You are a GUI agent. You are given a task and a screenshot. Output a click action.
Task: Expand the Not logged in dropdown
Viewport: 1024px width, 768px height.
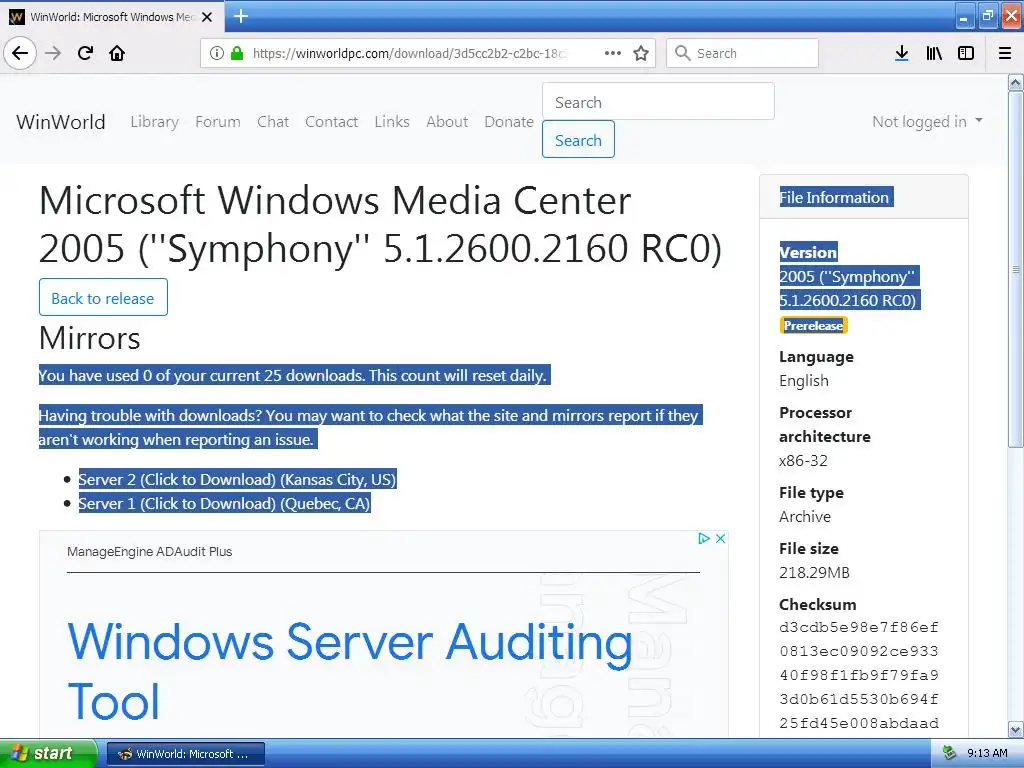[927, 121]
